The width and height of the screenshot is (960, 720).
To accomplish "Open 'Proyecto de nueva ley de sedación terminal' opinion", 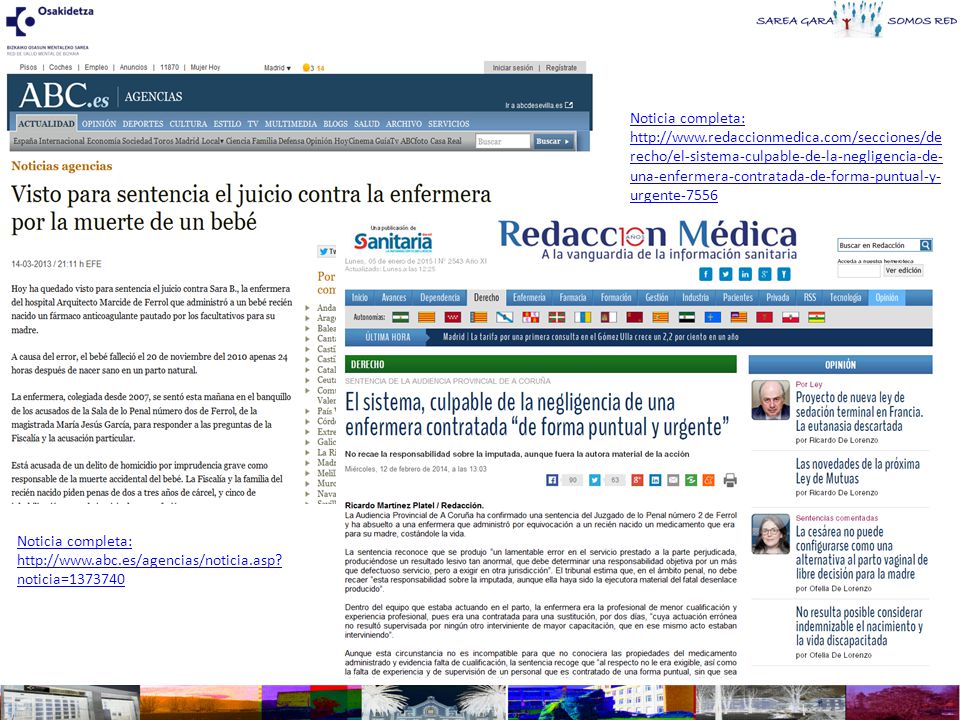I will [859, 411].
